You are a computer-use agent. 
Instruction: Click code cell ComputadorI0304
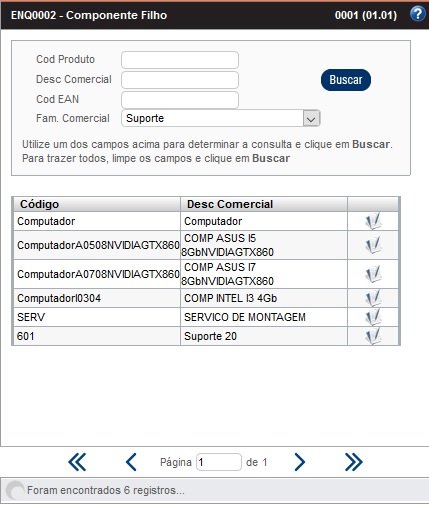point(97,298)
